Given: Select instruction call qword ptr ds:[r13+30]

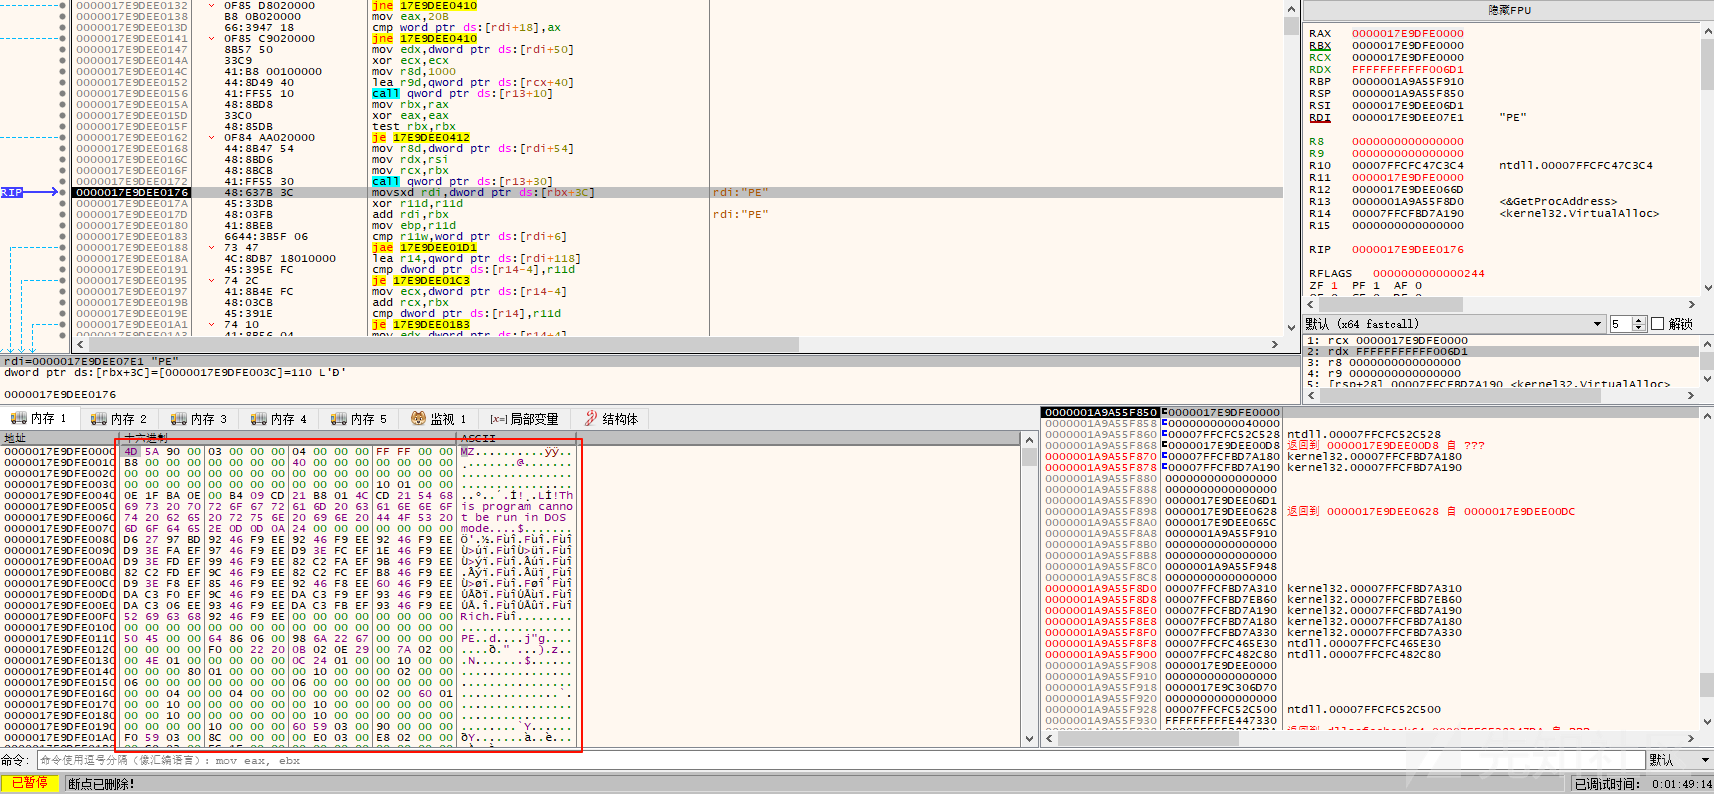Looking at the screenshot, I should [461, 181].
